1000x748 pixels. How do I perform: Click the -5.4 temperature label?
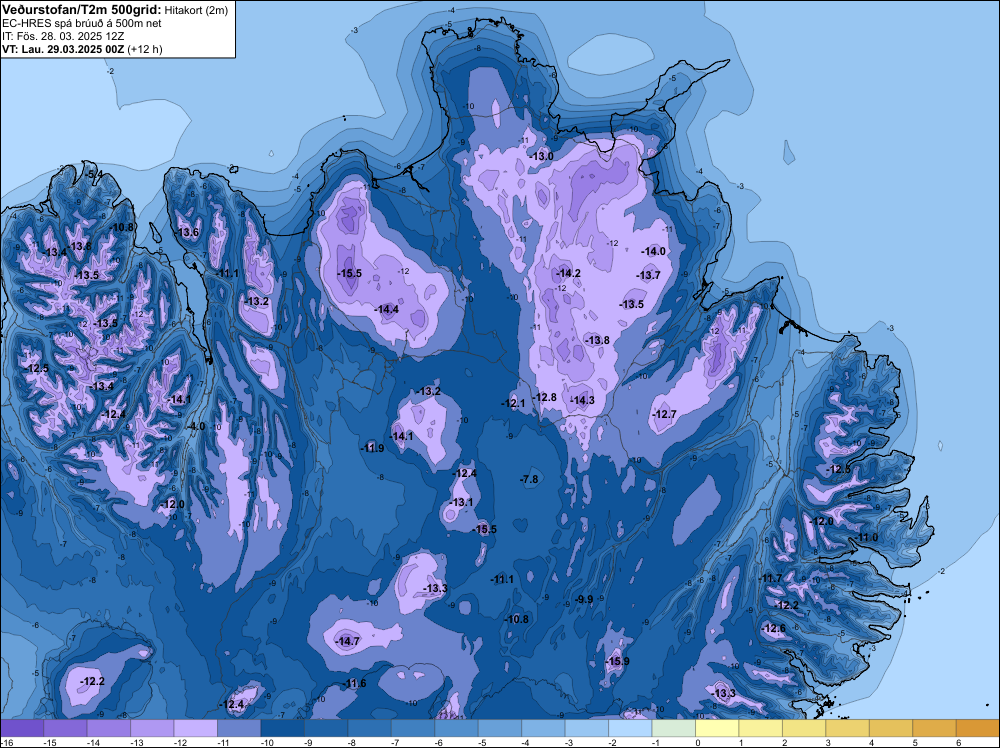point(94,174)
